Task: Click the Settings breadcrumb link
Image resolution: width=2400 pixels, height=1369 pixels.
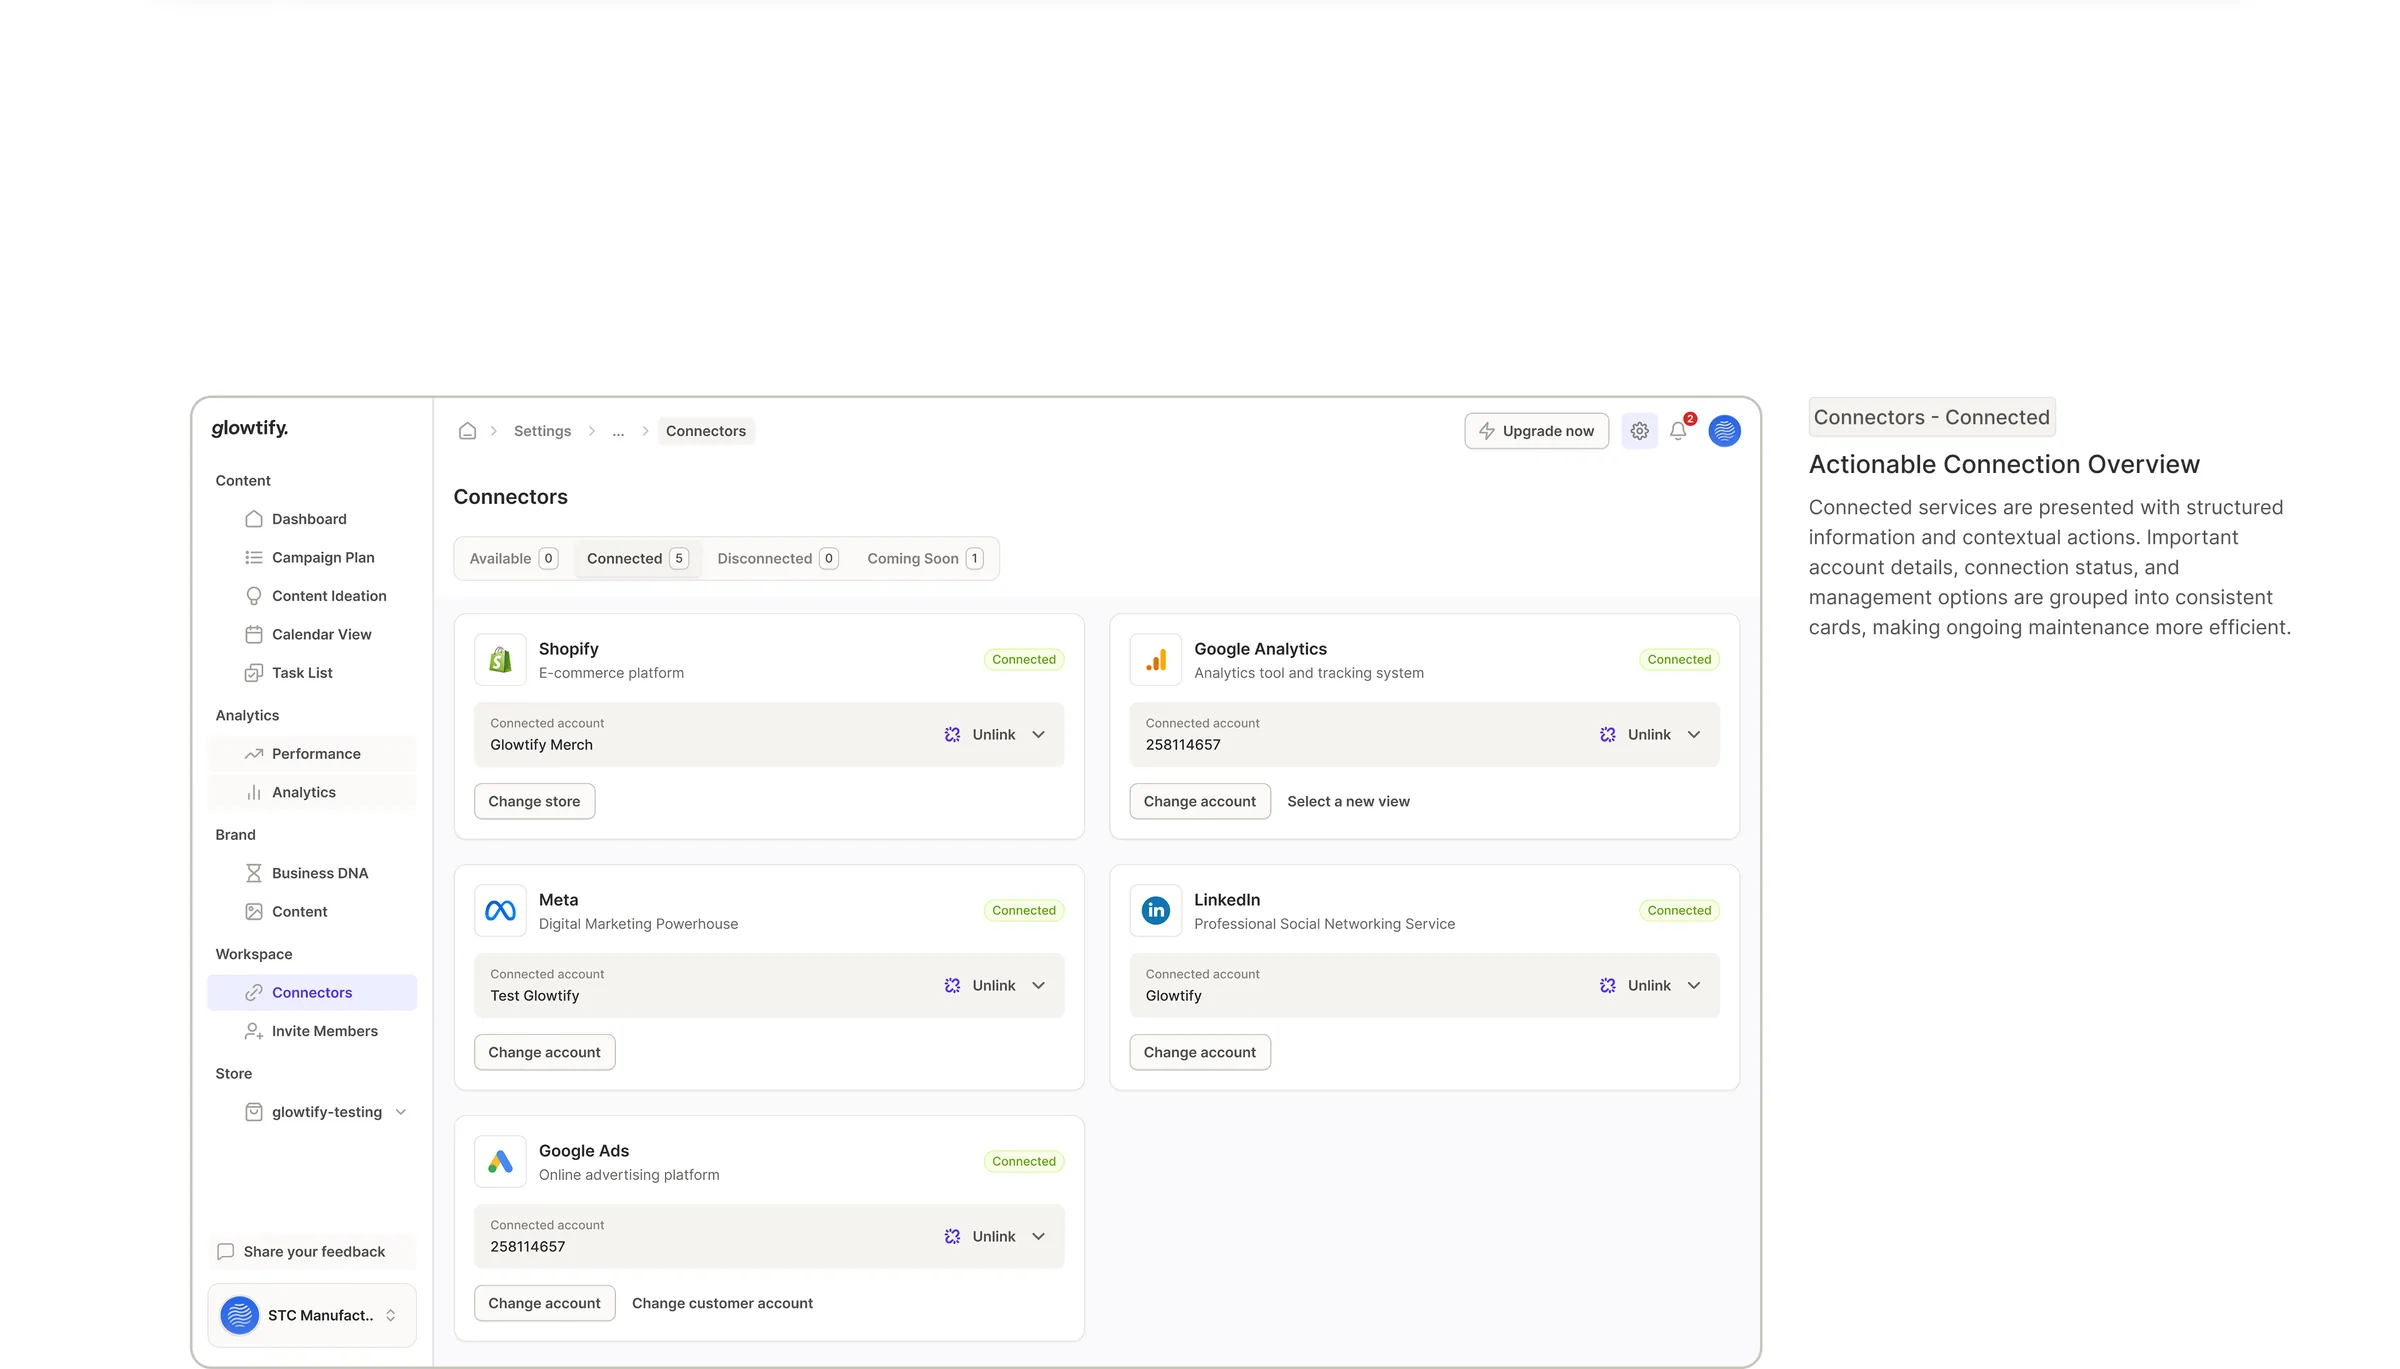Action: pyautogui.click(x=542, y=431)
